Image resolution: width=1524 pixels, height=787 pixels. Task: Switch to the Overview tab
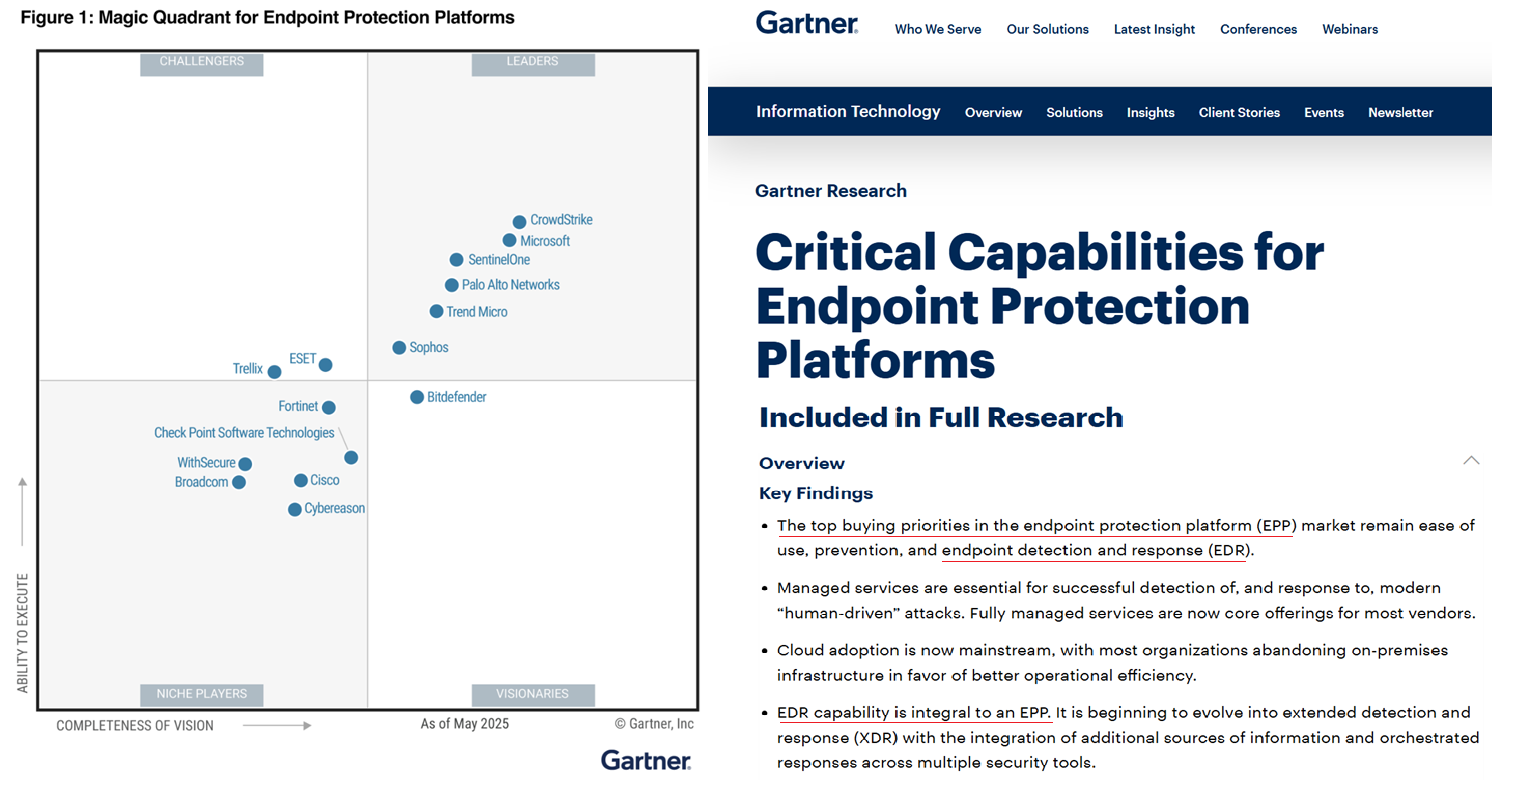(x=993, y=113)
